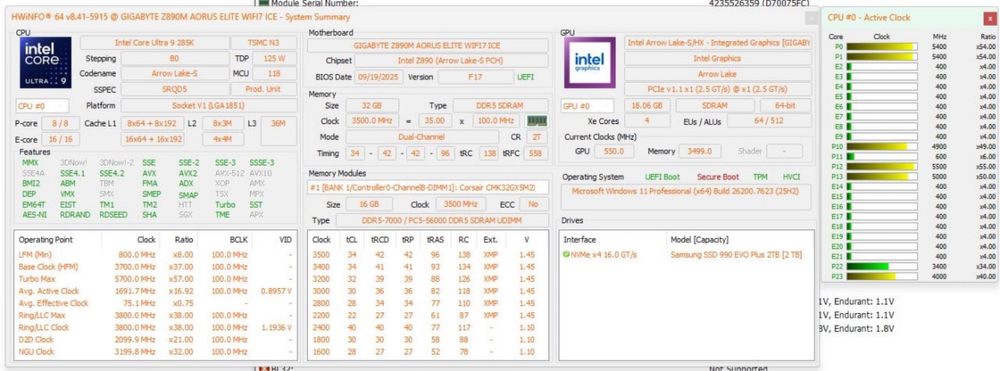
Task: Close the CPU #0 Active Clock window
Action: point(990,18)
